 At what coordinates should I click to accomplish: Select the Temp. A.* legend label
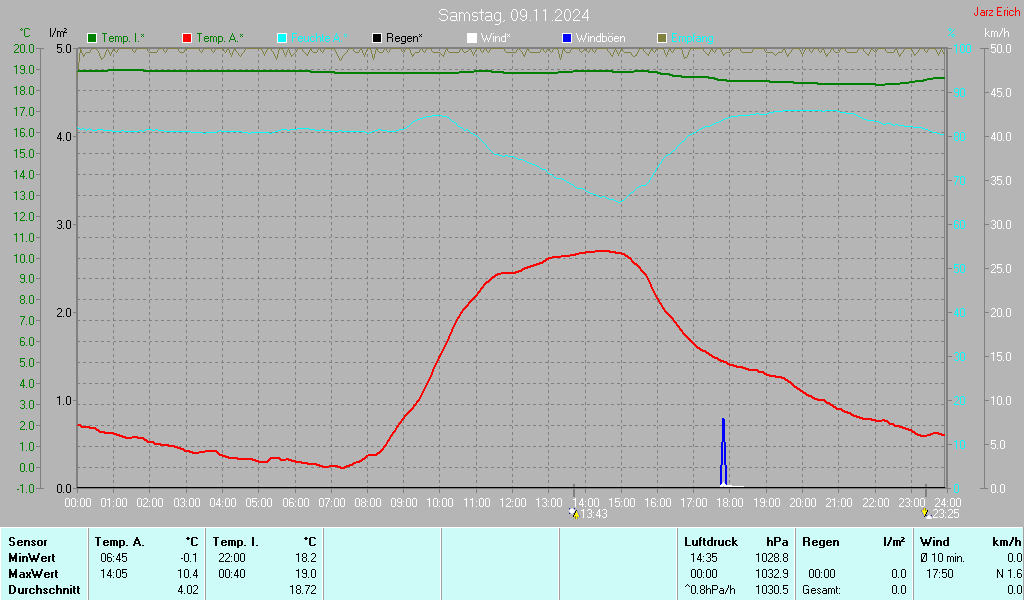tap(219, 39)
